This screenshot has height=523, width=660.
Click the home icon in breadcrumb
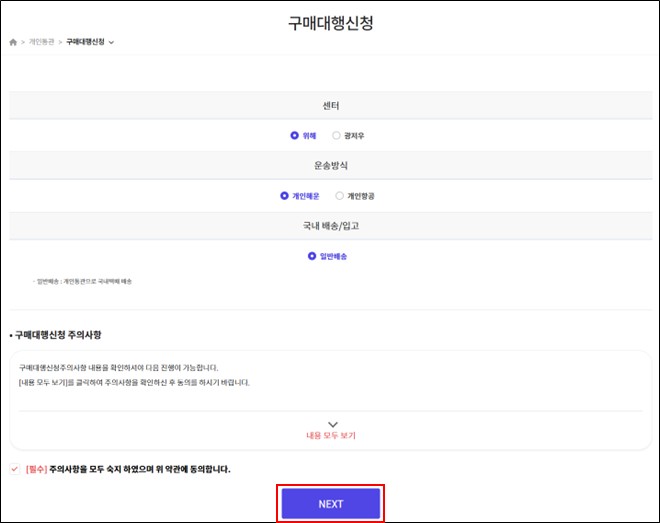coord(13,42)
